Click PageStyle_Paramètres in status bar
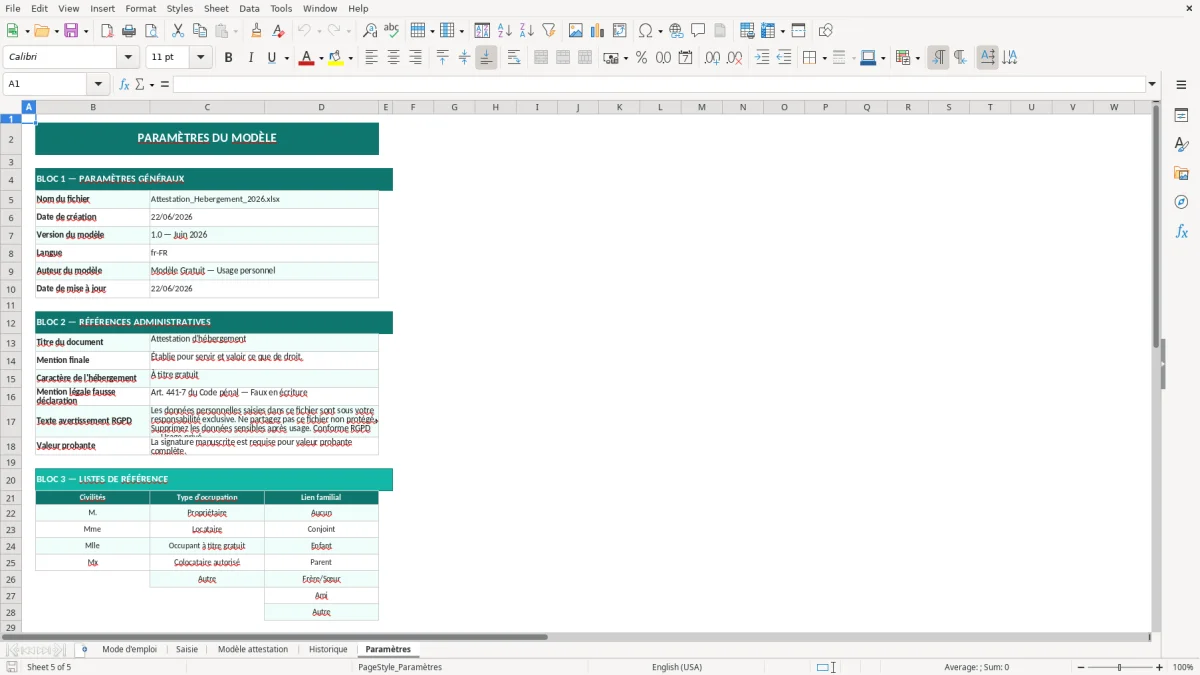The image size is (1200, 675). pyautogui.click(x=400, y=667)
